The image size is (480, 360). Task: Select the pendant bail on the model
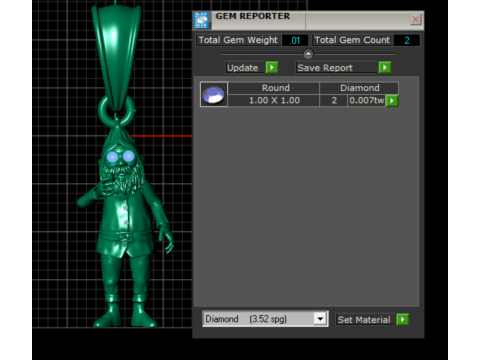[x=117, y=57]
